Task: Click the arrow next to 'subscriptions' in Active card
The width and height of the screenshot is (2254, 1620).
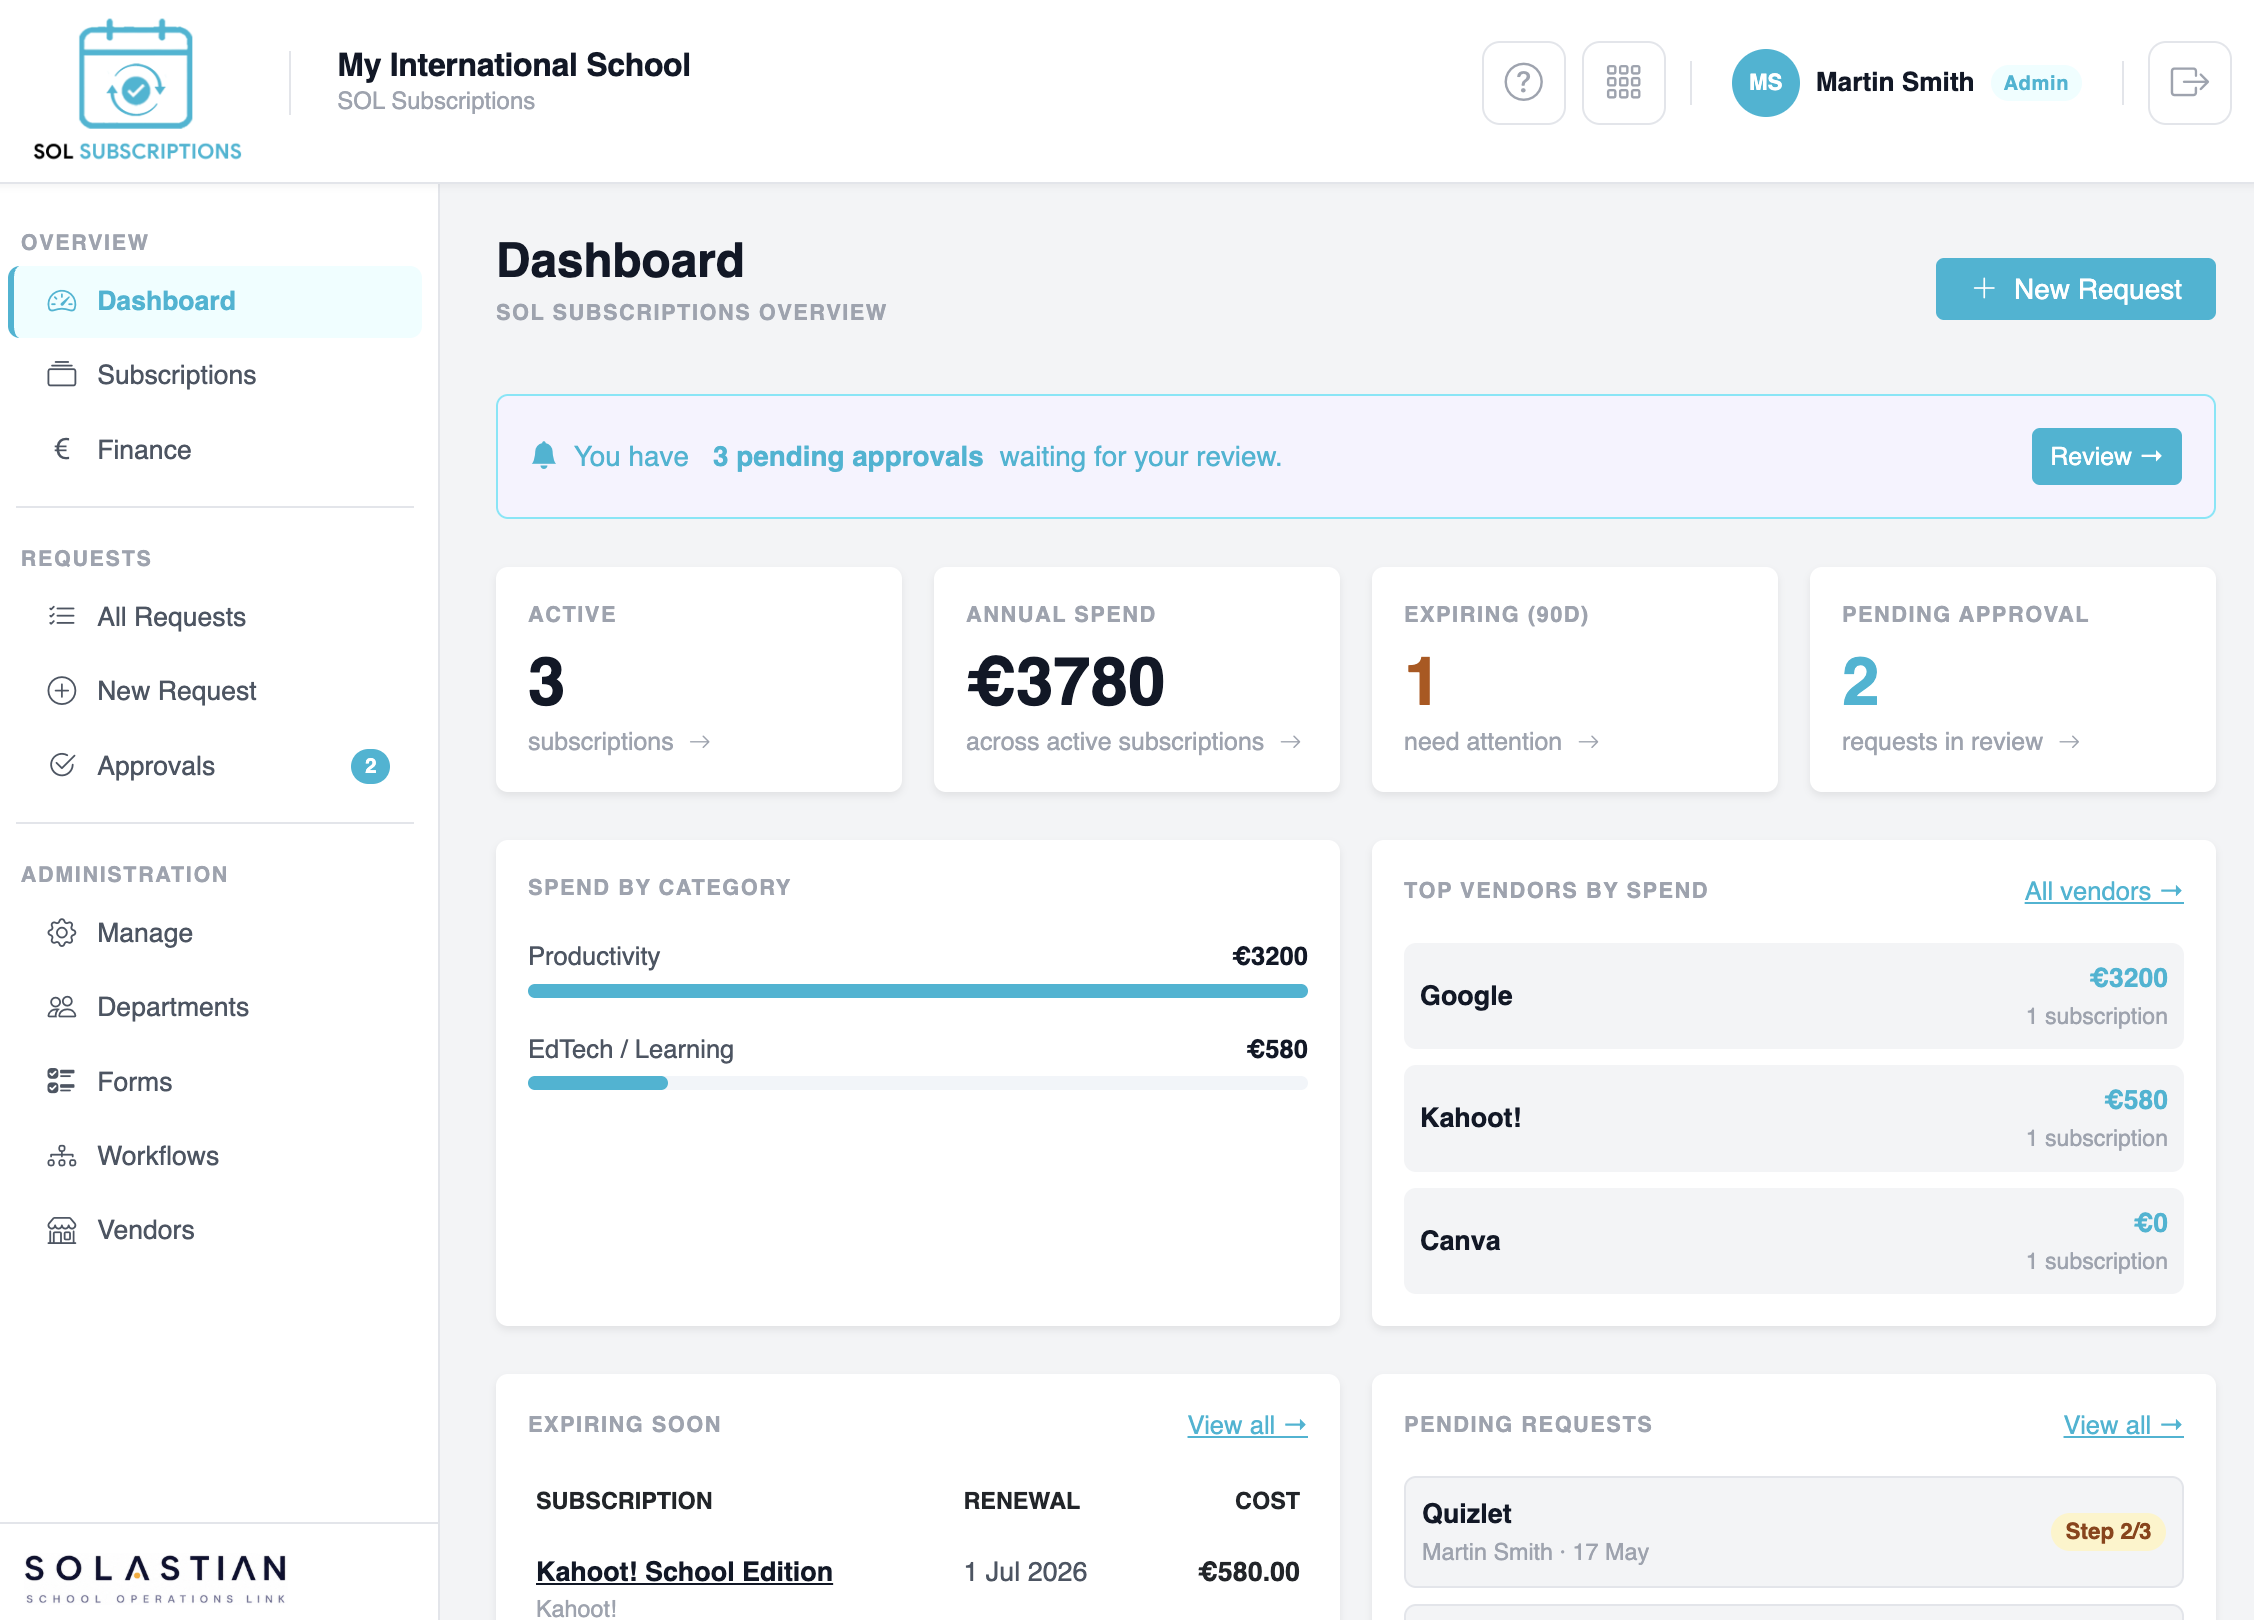Action: [x=700, y=742]
